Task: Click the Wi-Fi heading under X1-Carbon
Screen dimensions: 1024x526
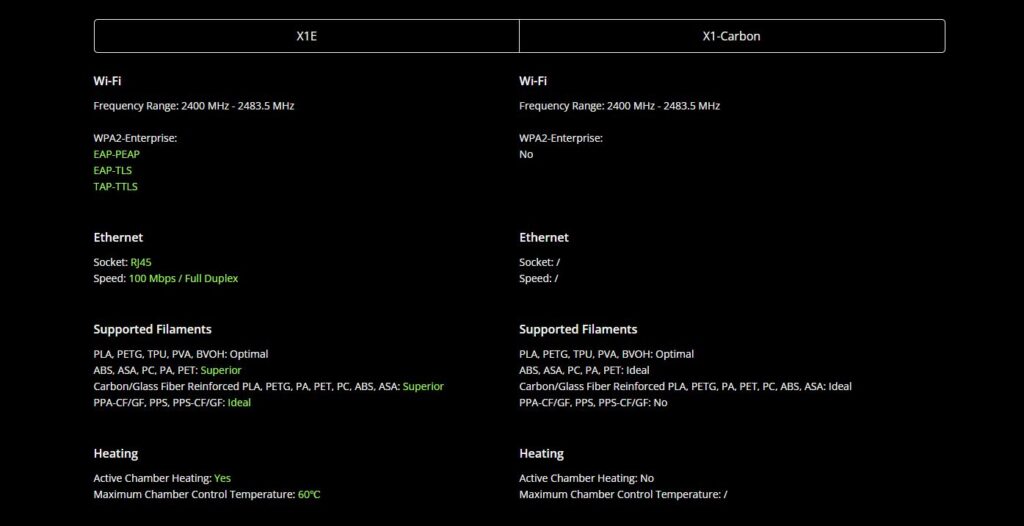Action: click(533, 81)
